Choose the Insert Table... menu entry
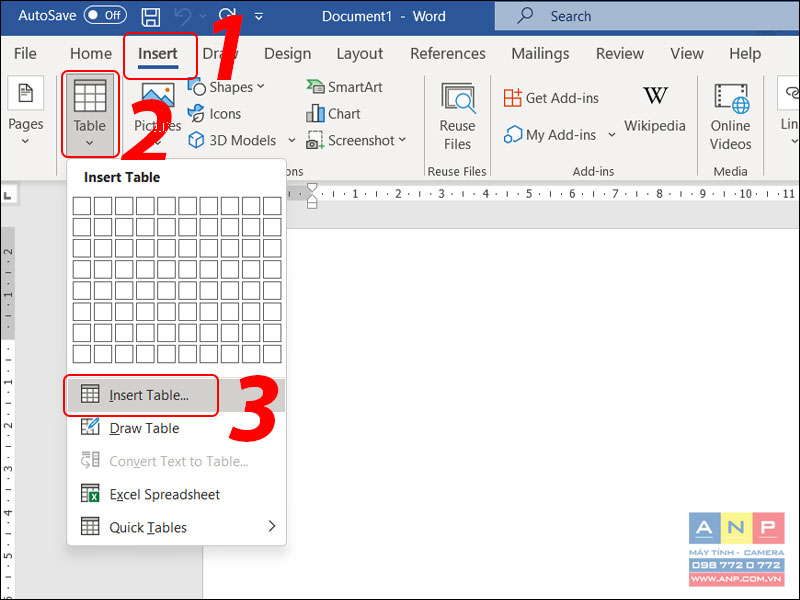This screenshot has width=800, height=600. coord(176,395)
